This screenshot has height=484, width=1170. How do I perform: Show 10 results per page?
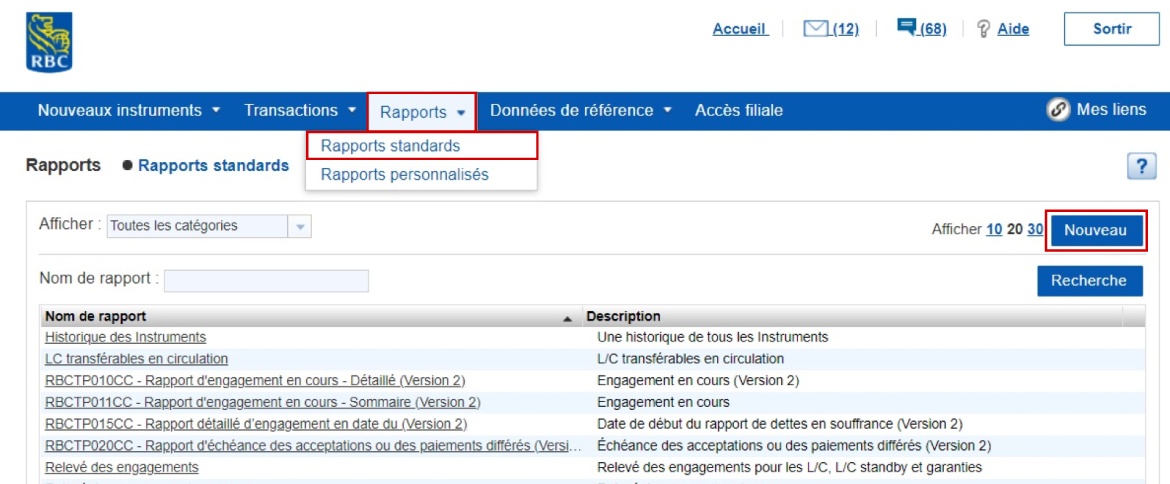(993, 229)
